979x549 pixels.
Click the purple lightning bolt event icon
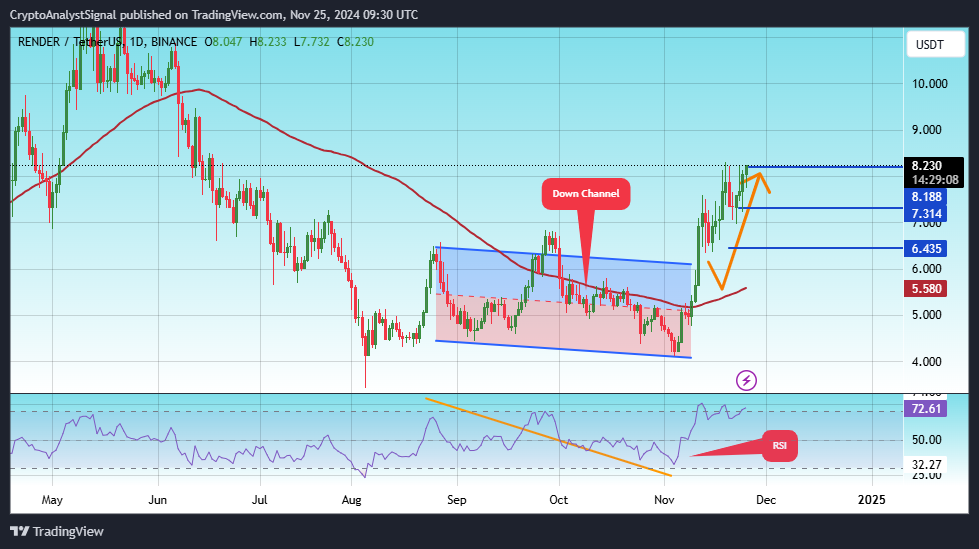click(x=746, y=380)
